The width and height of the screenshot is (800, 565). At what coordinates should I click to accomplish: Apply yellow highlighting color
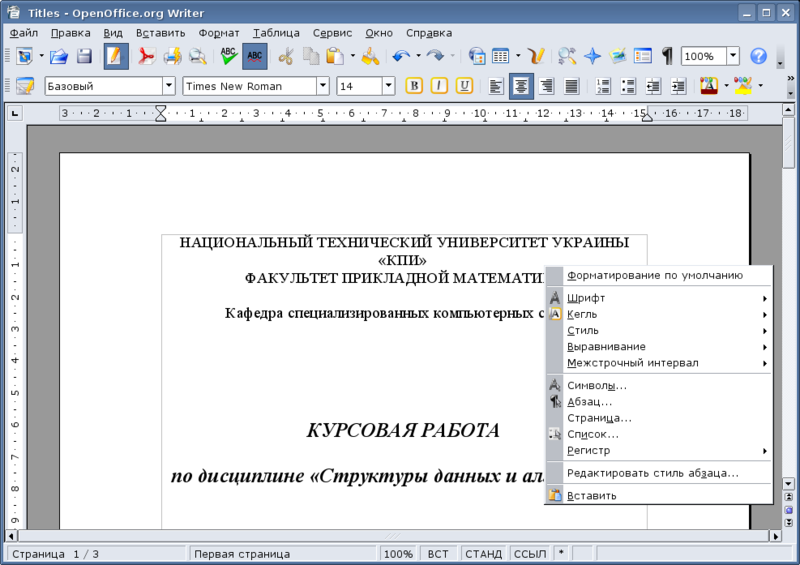pyautogui.click(x=743, y=86)
